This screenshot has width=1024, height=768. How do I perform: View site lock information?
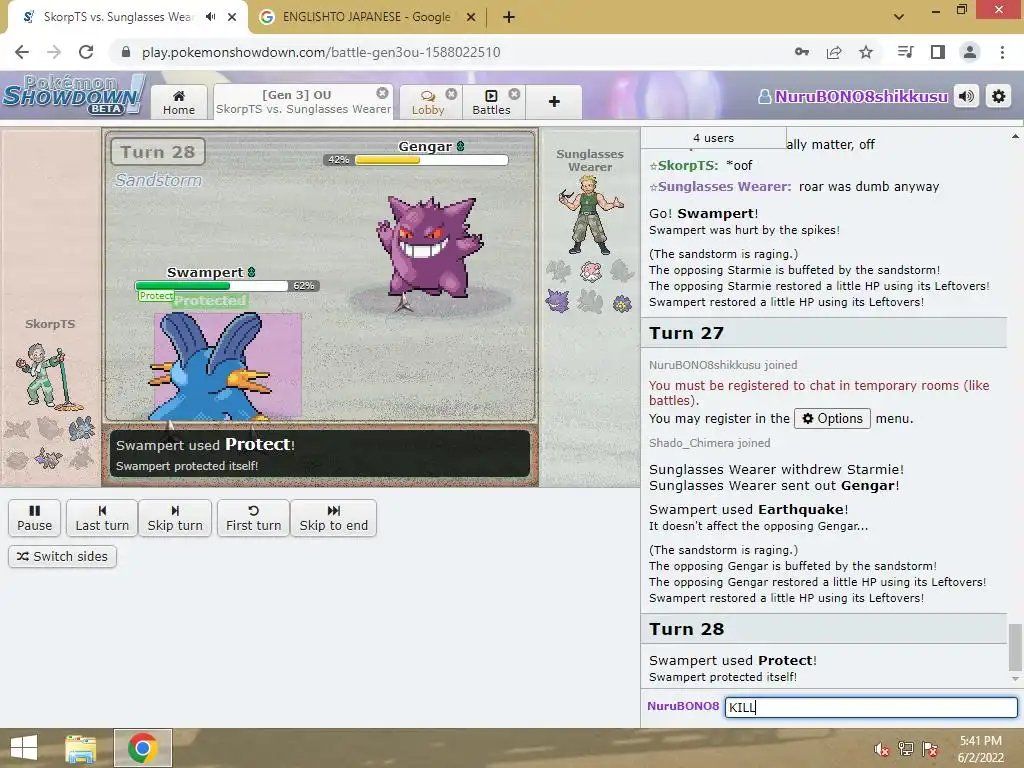tap(126, 52)
